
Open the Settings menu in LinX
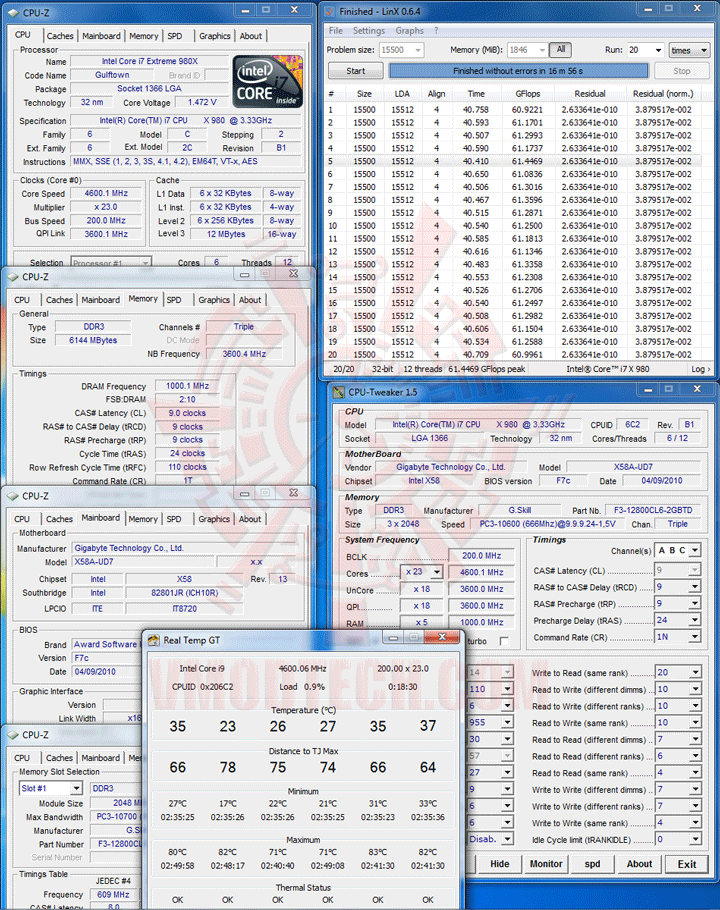coord(368,31)
